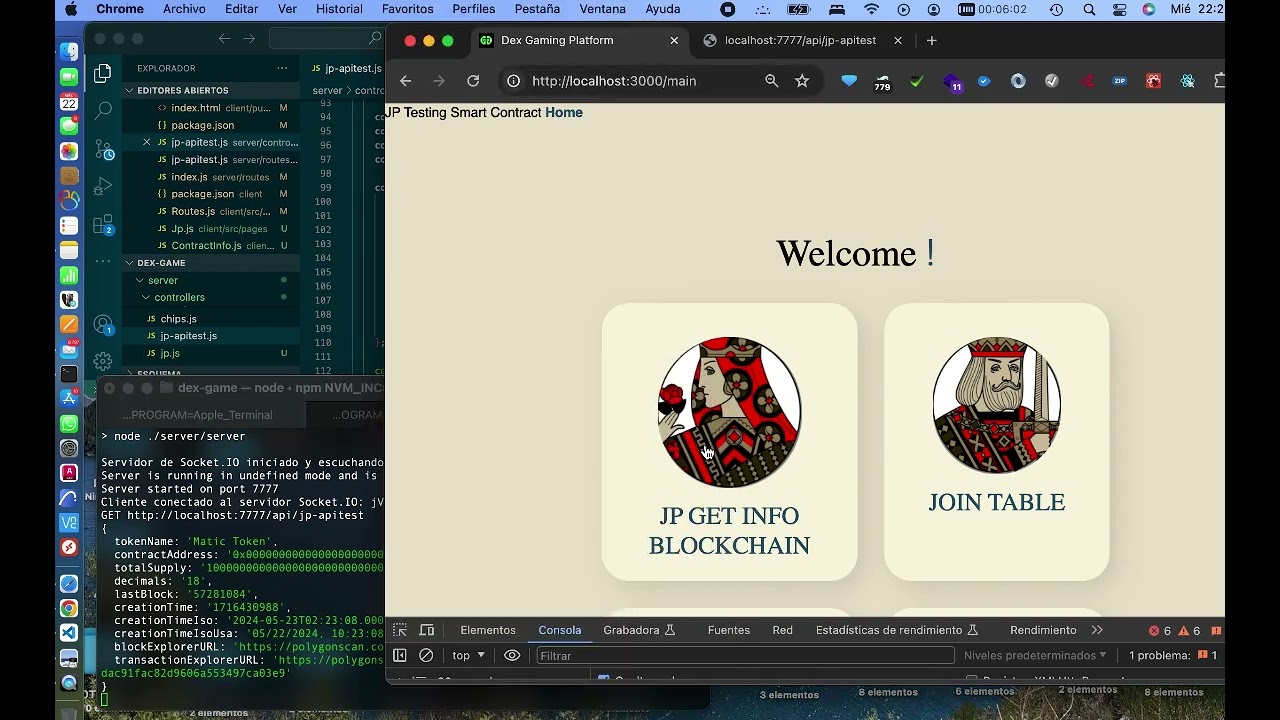Open new Chrome tab plus button

point(932,41)
